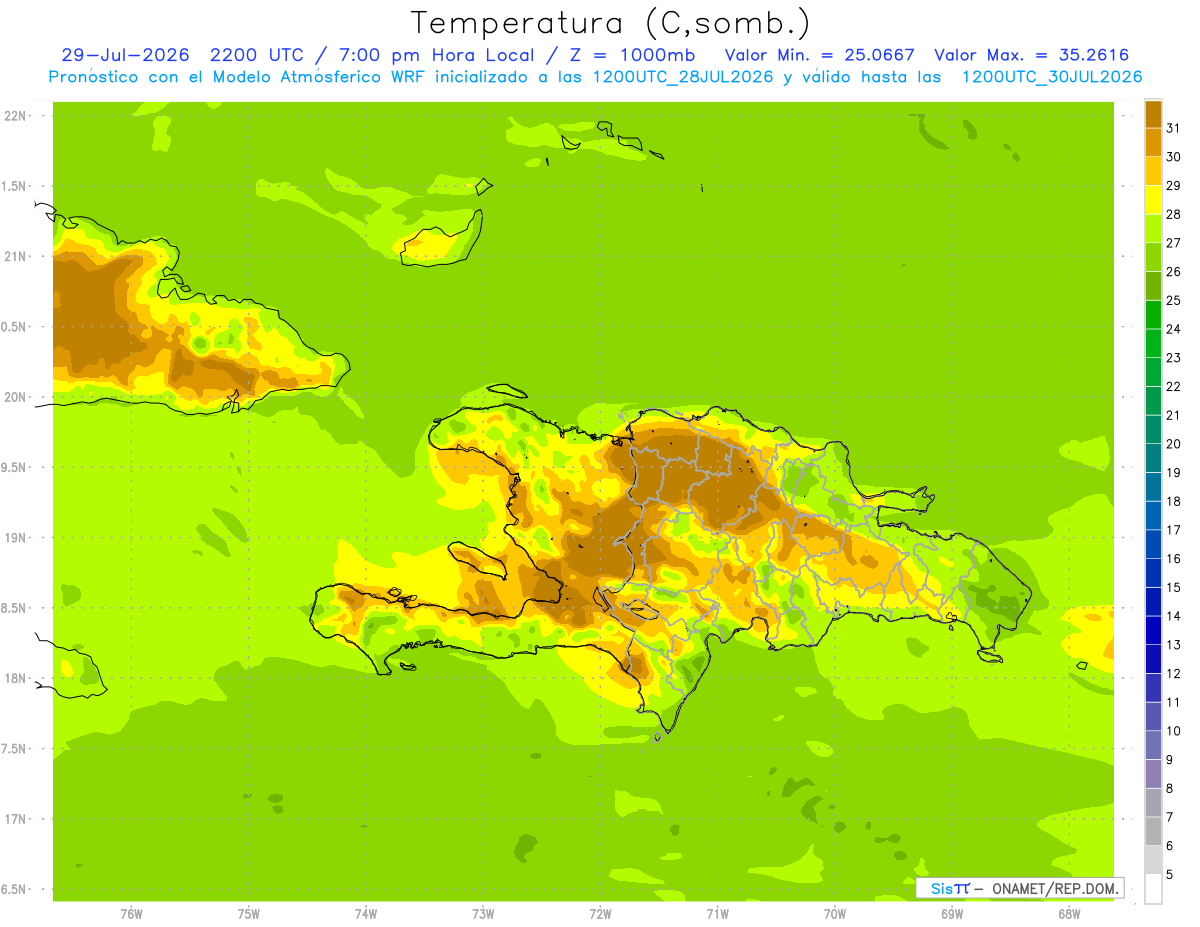
Task: Select the date '29-Jul-2026' in header
Action: (x=126, y=55)
